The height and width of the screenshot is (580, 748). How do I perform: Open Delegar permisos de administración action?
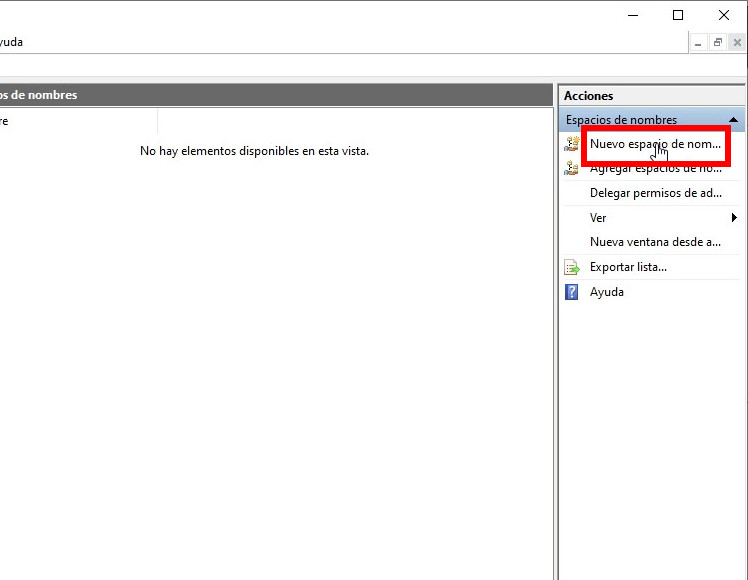tap(655, 193)
